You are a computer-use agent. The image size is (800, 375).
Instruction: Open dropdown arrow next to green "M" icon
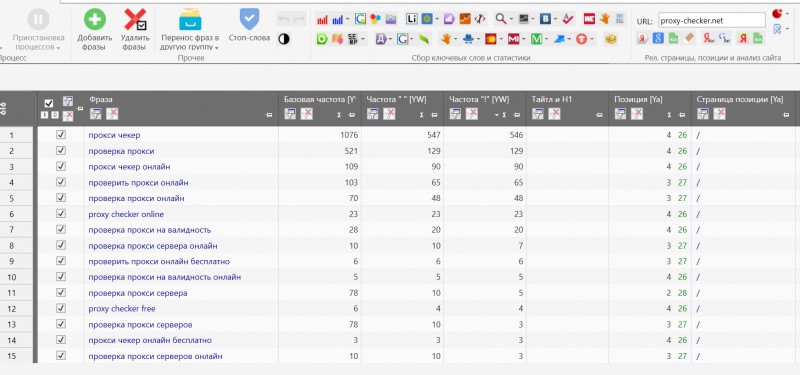[546, 39]
